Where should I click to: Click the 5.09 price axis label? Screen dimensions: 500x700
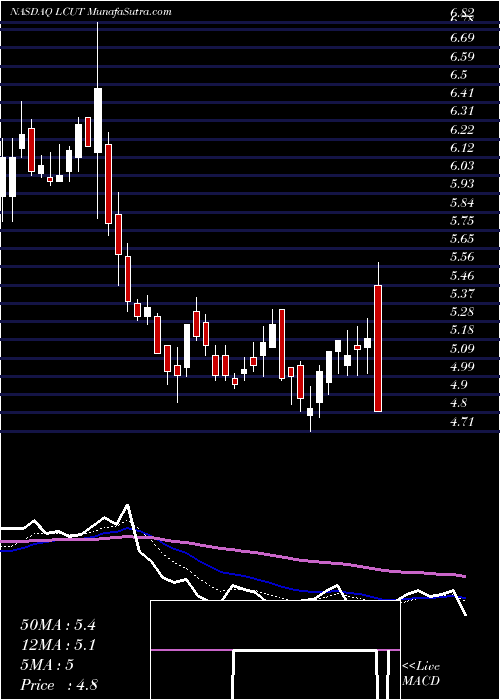tap(462, 348)
